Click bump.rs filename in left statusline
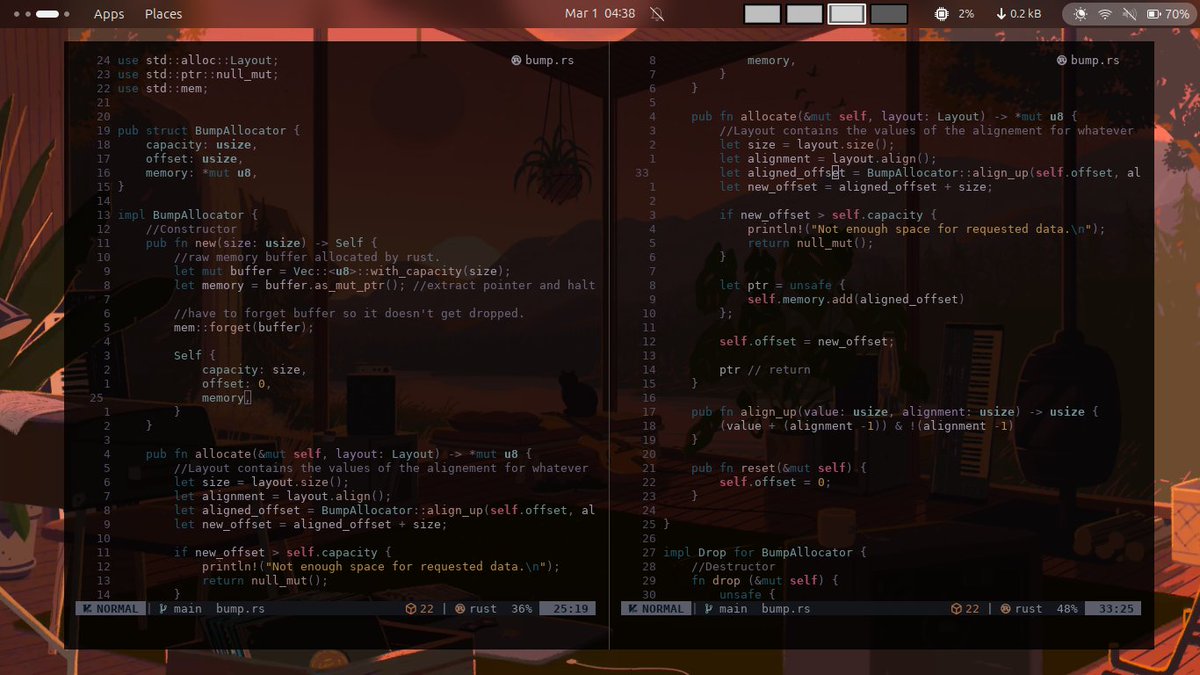Viewport: 1200px width, 675px height. coord(240,608)
